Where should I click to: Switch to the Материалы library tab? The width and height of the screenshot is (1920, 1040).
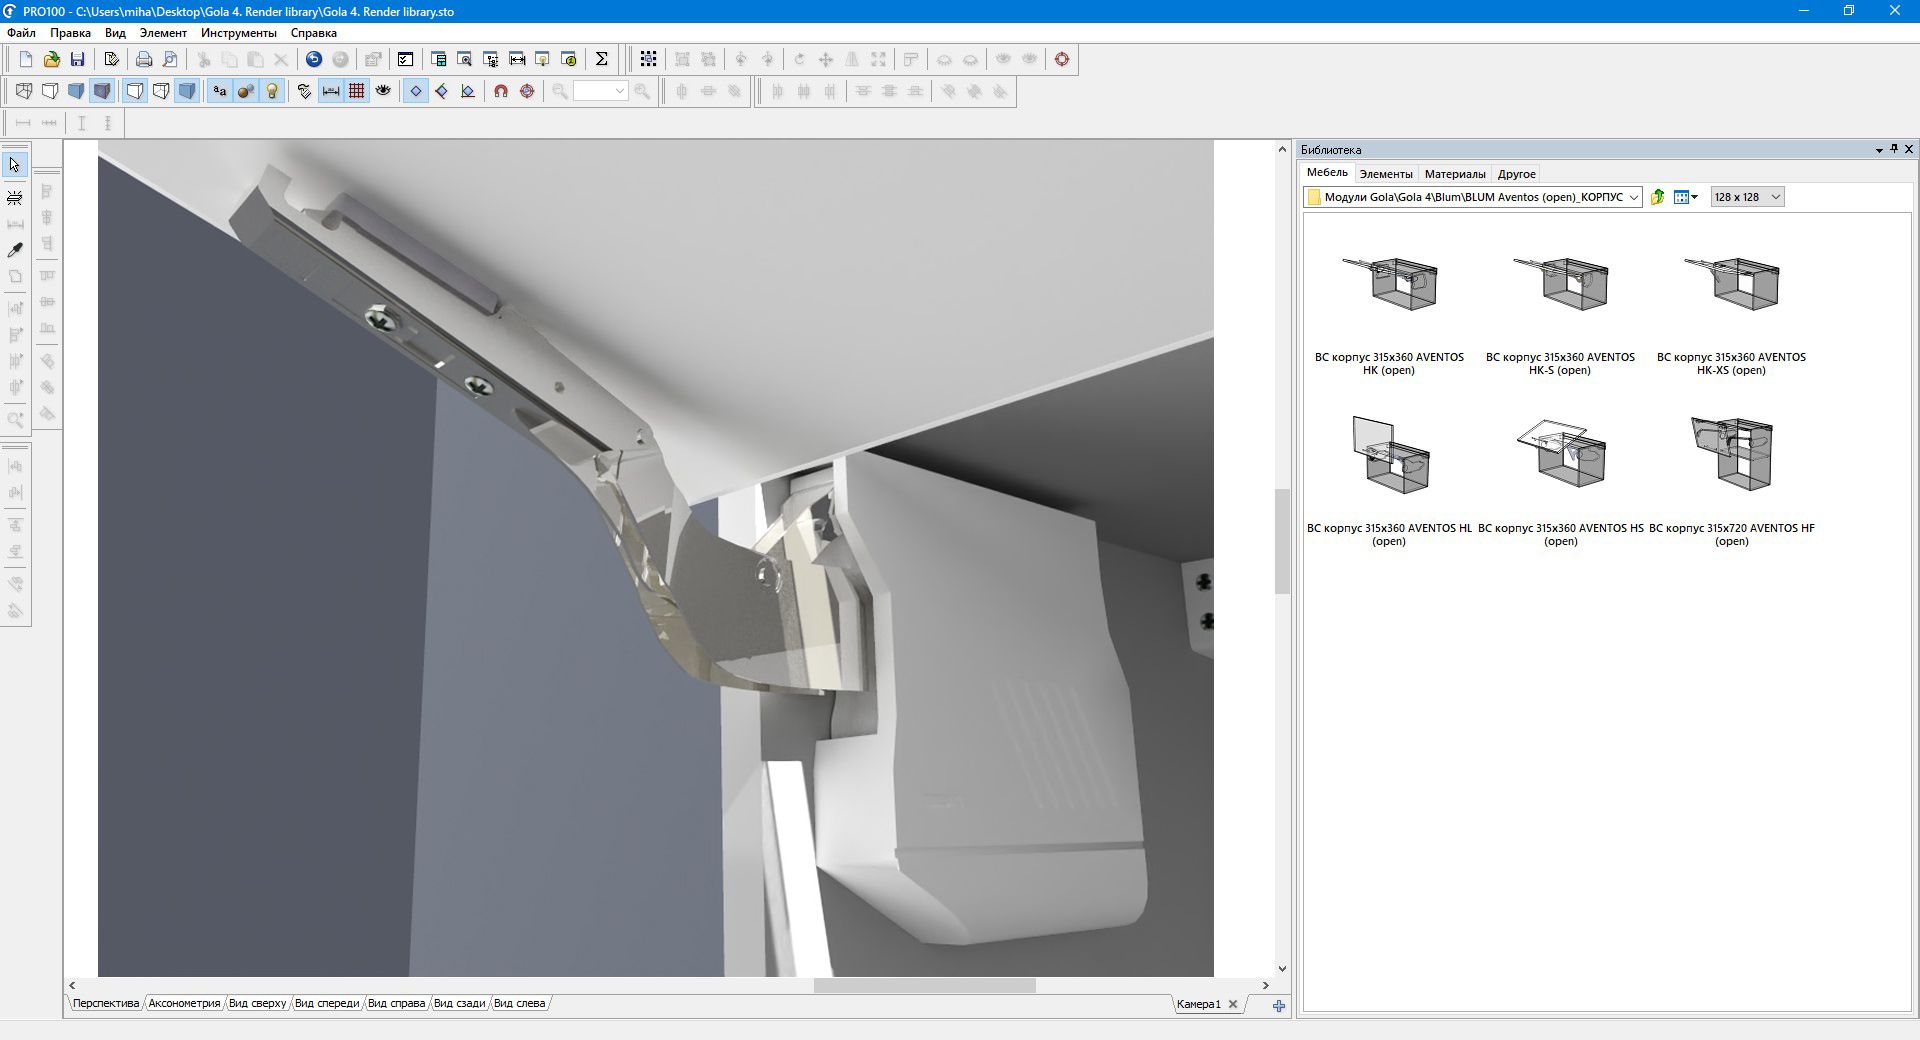pyautogui.click(x=1454, y=174)
